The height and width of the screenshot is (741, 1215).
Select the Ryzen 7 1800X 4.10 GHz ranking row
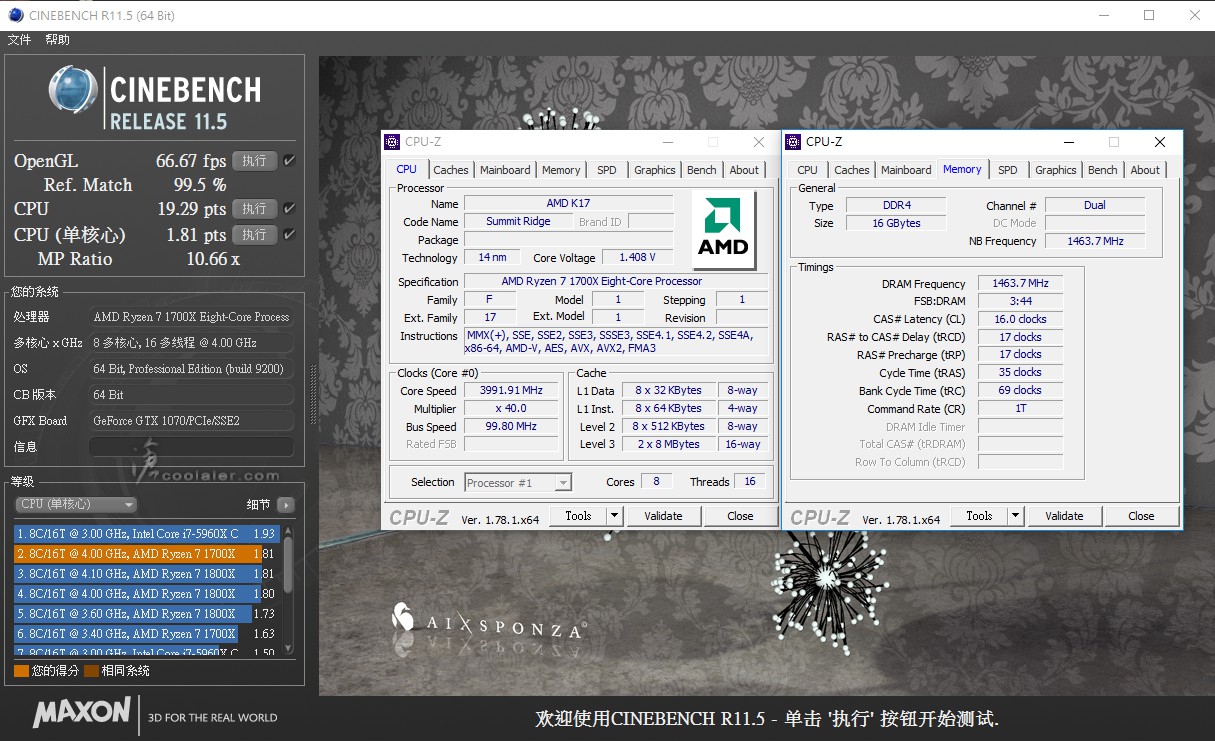pyautogui.click(x=145, y=574)
